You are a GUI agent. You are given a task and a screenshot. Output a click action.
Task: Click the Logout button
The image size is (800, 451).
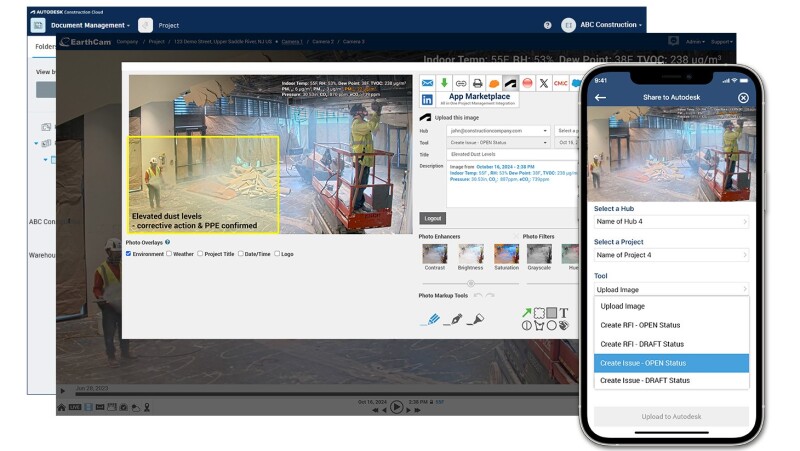click(x=432, y=218)
